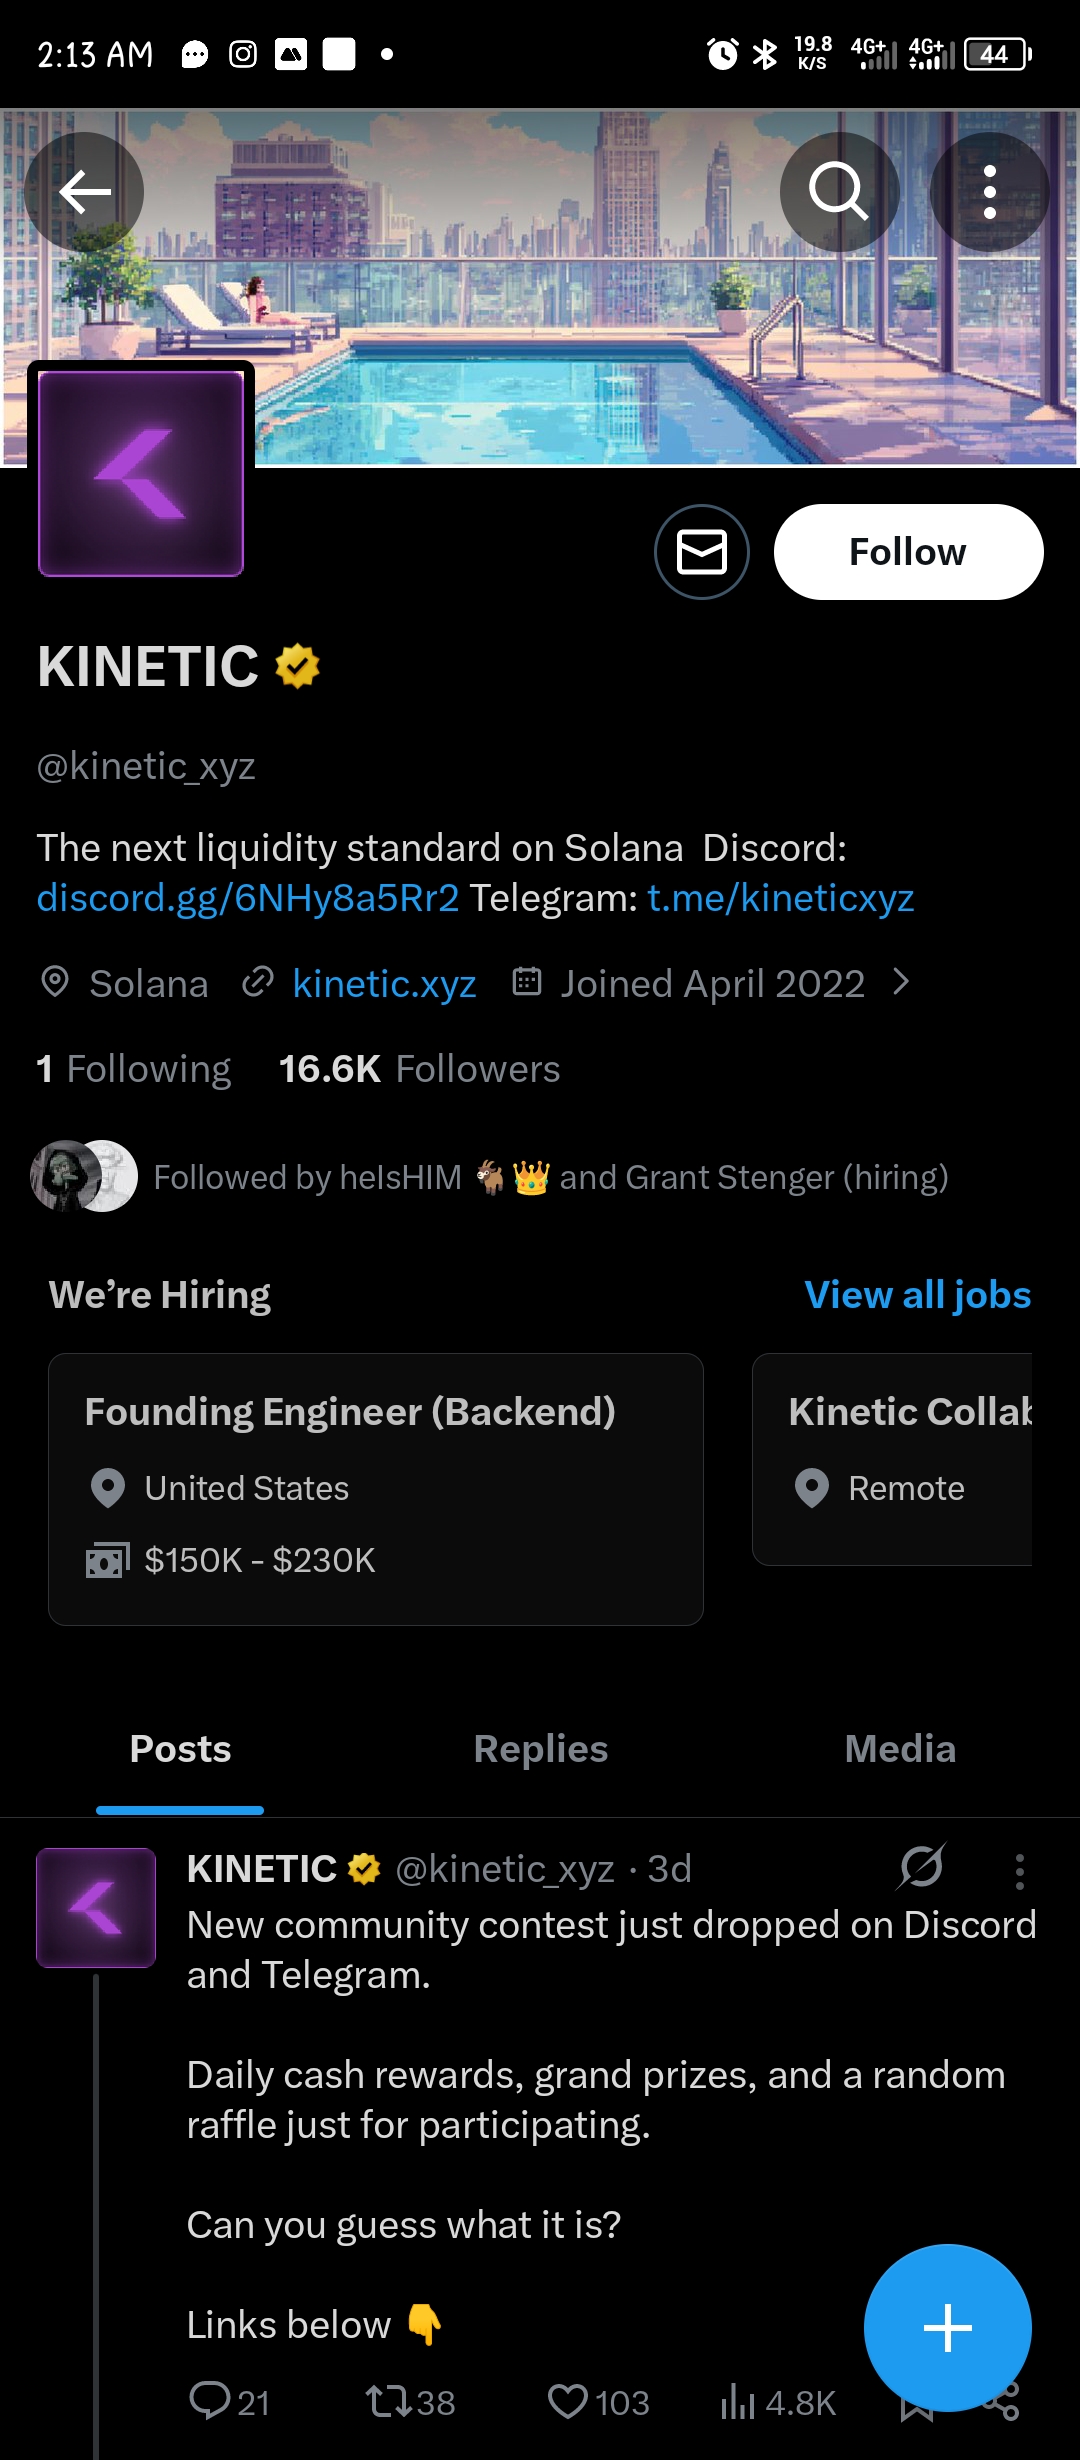Switch to the Media tab
1080x2460 pixels.
[x=900, y=1749]
